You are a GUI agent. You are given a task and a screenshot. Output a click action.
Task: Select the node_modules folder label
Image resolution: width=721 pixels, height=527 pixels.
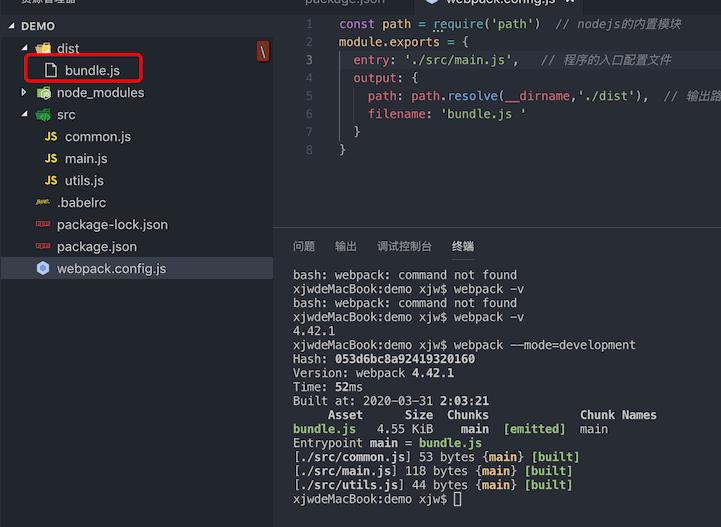(x=101, y=93)
